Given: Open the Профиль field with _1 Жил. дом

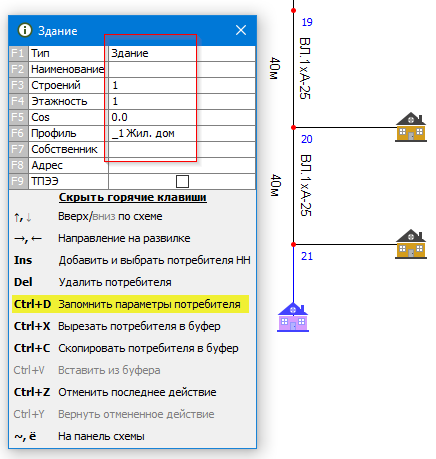Looking at the screenshot, I should 182,133.
